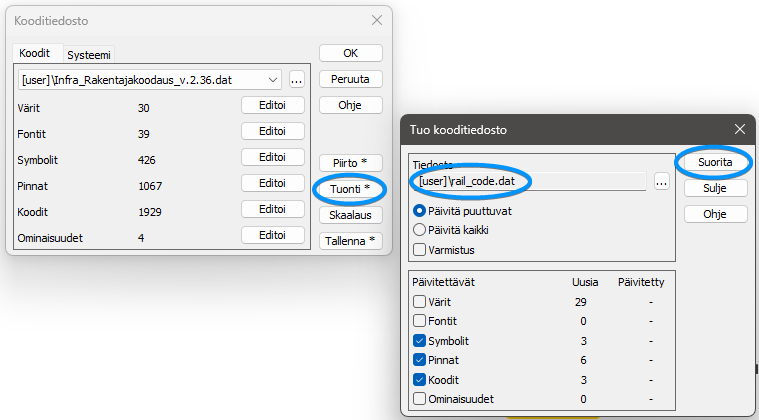Viewport: 759px width, 420px height.
Task: Select the Päivitä puuttuvat radio option
Action: pos(420,211)
